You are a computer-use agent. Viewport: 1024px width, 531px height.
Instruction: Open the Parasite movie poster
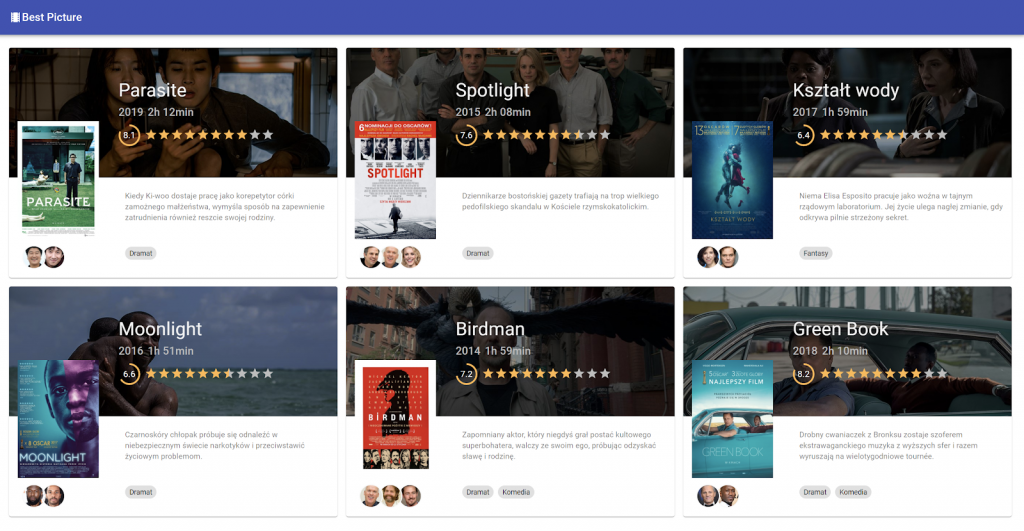pos(59,179)
